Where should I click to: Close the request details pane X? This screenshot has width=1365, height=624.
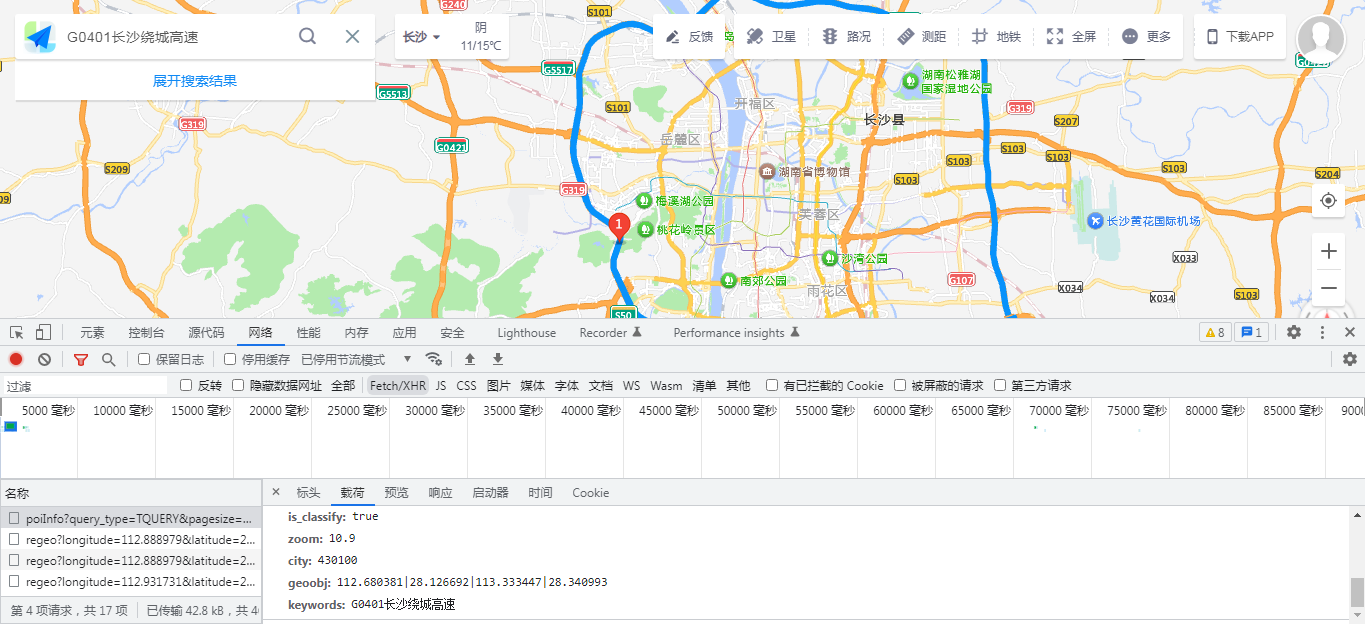pyautogui.click(x=276, y=492)
